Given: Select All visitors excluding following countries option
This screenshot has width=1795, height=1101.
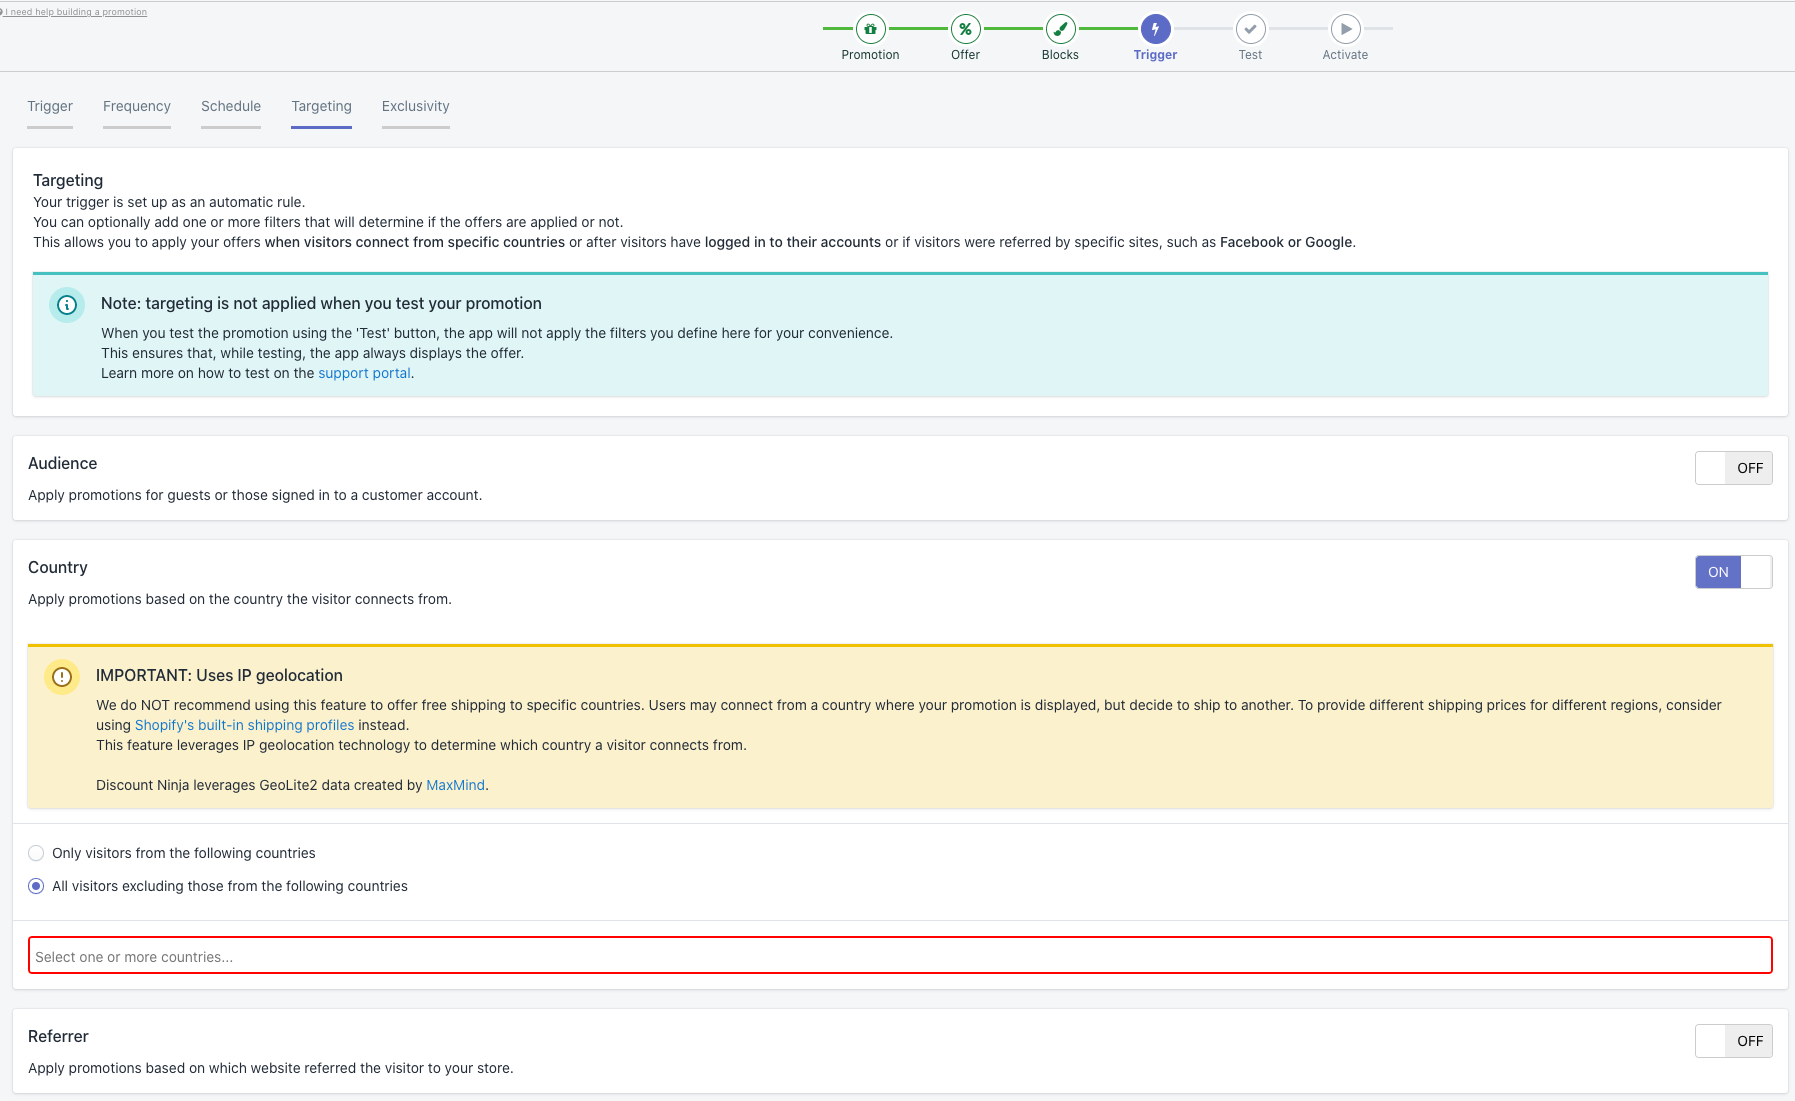Looking at the screenshot, I should (36, 886).
